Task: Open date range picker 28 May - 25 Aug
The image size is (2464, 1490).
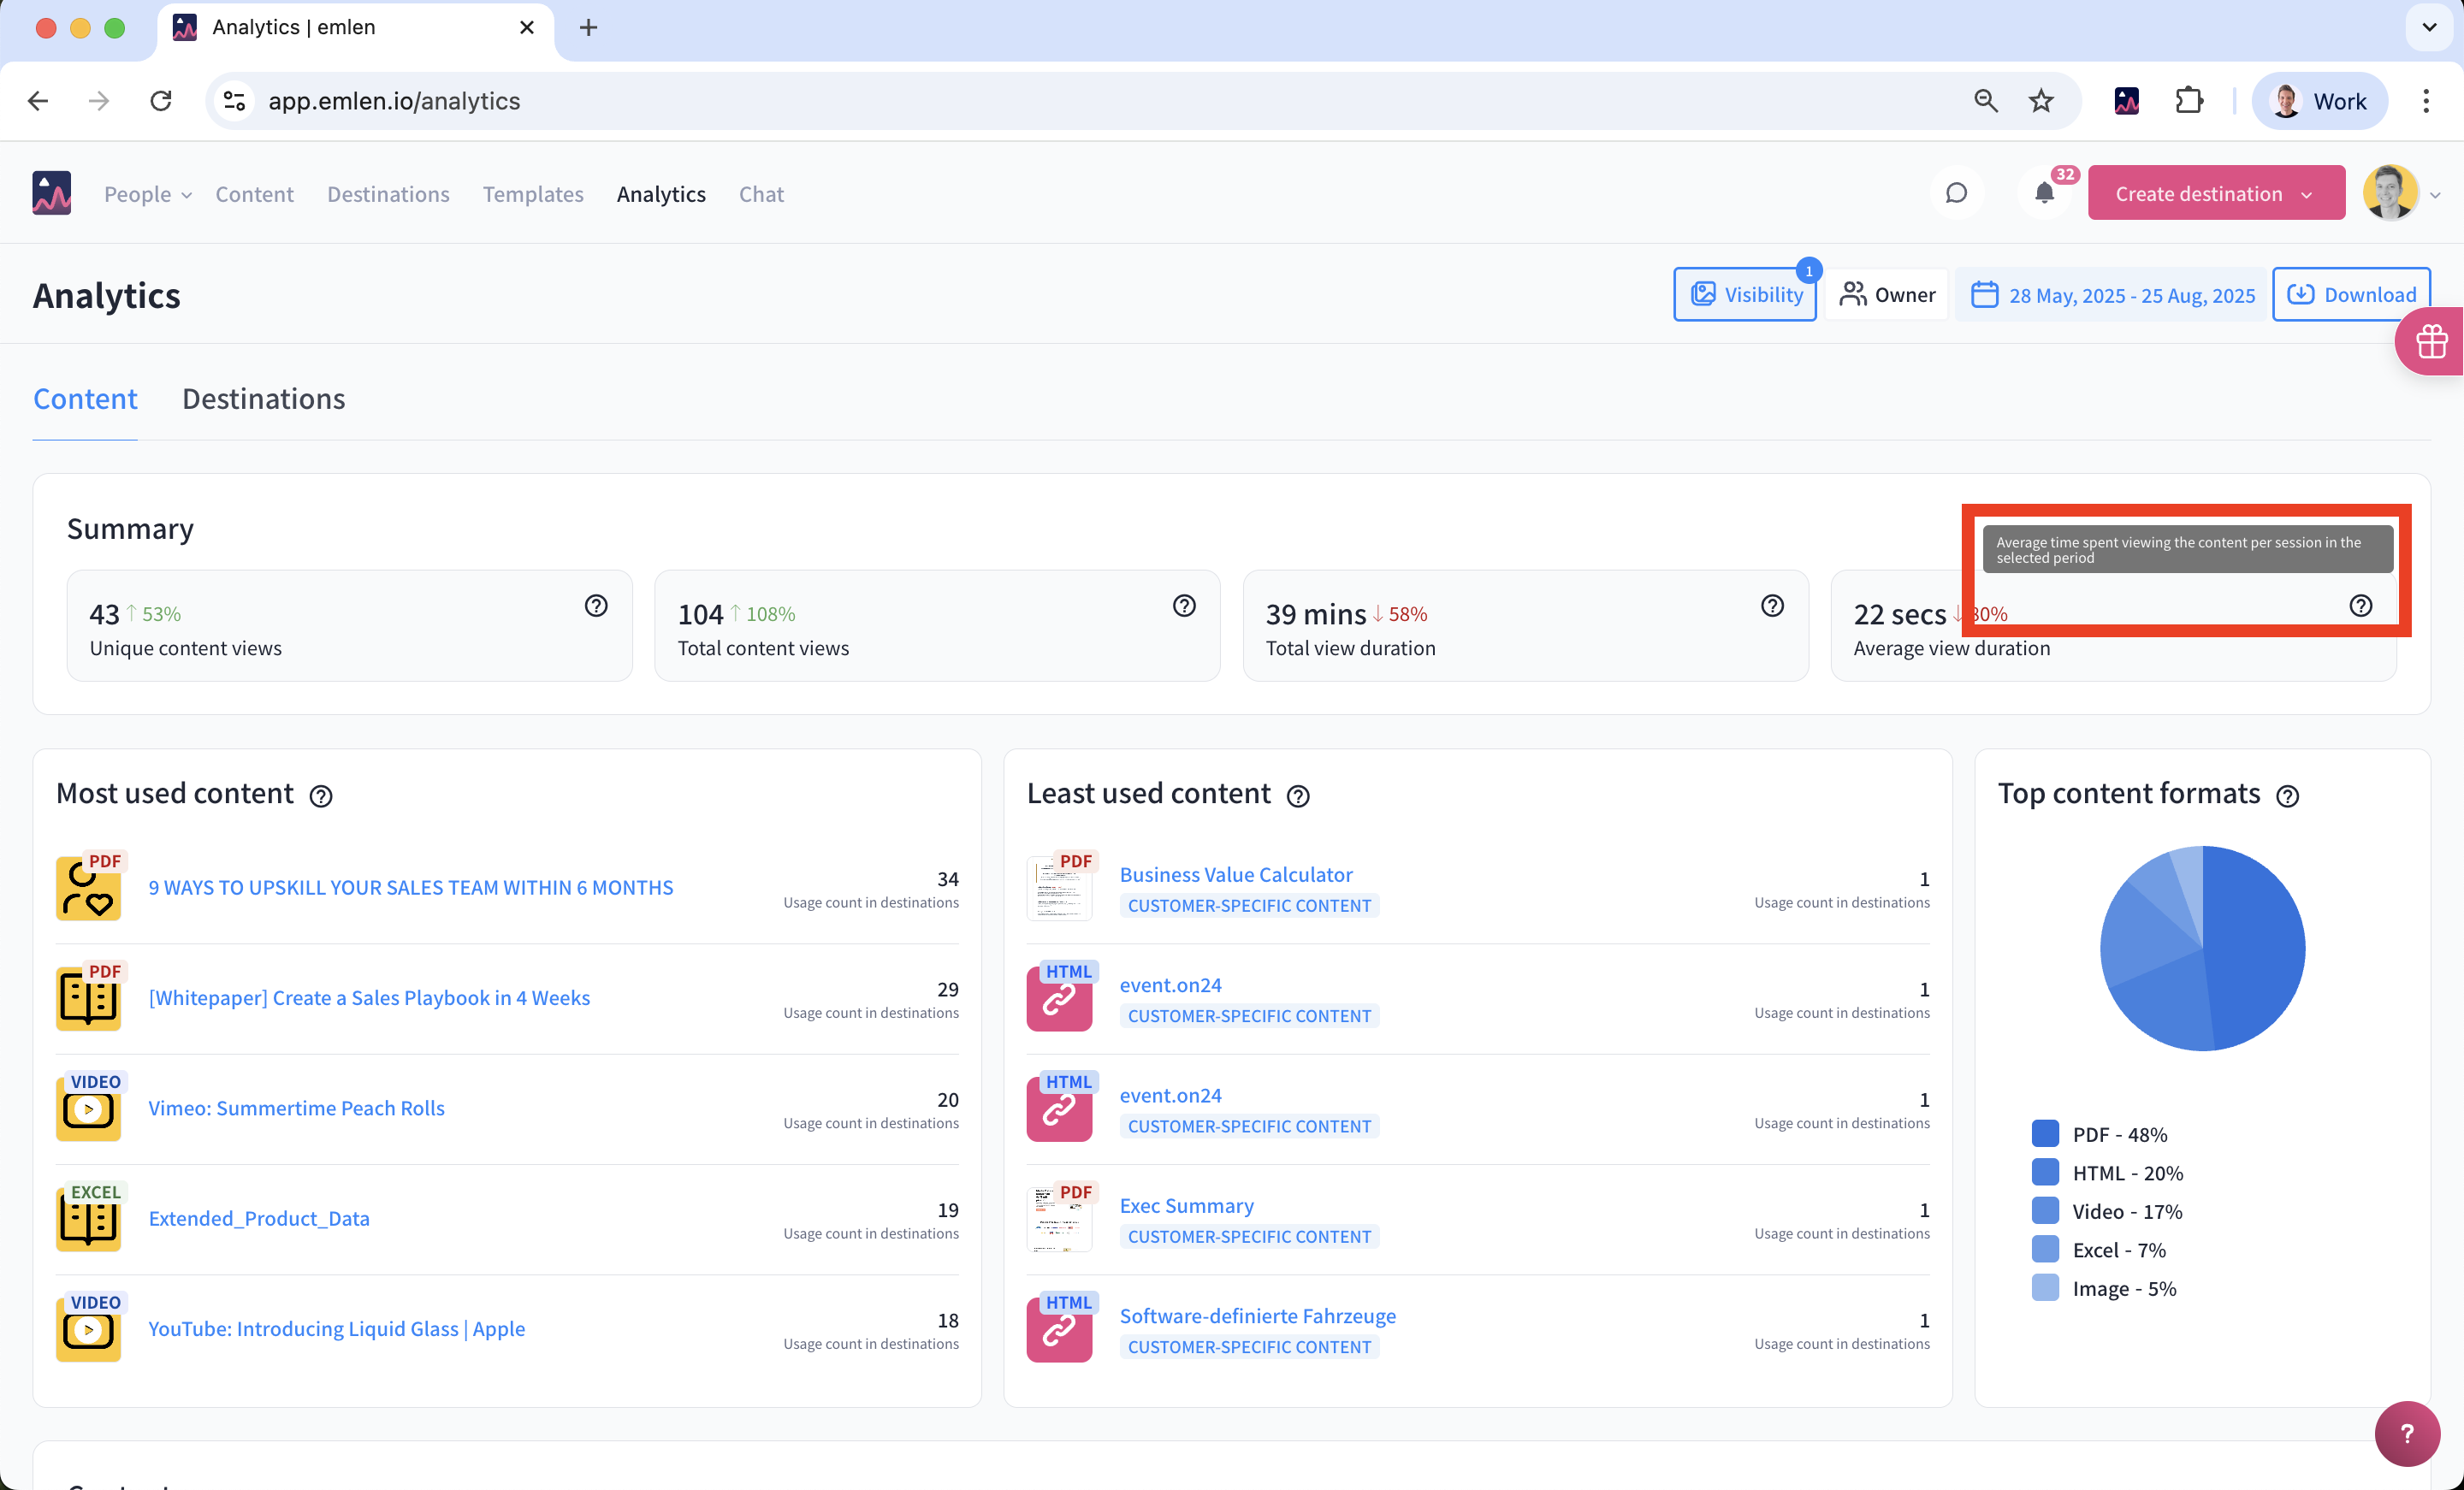Action: point(2112,295)
